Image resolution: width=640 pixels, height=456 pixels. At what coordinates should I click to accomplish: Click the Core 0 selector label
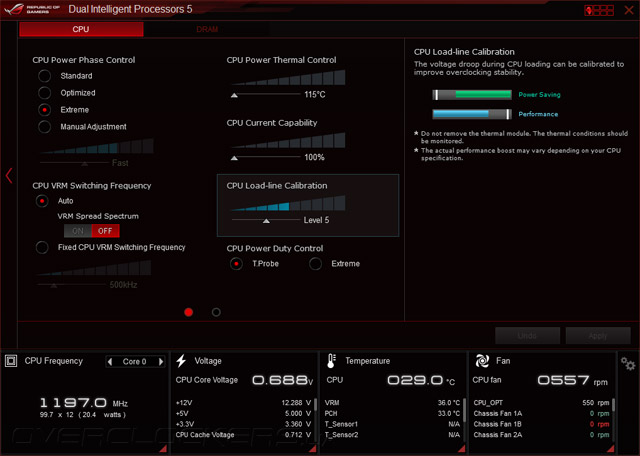(x=135, y=362)
